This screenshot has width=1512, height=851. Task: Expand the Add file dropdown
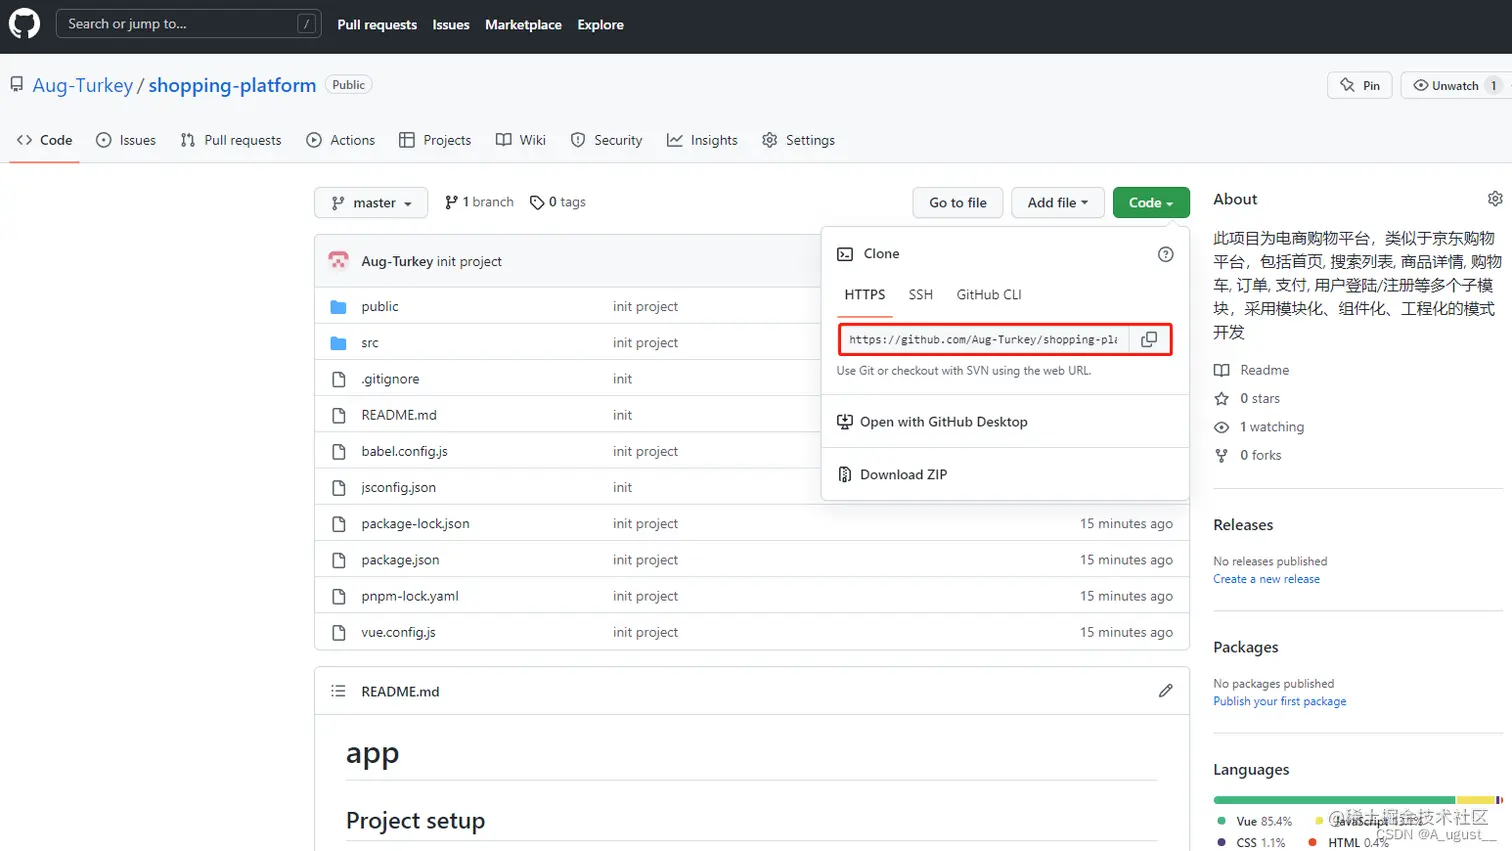[x=1058, y=203]
